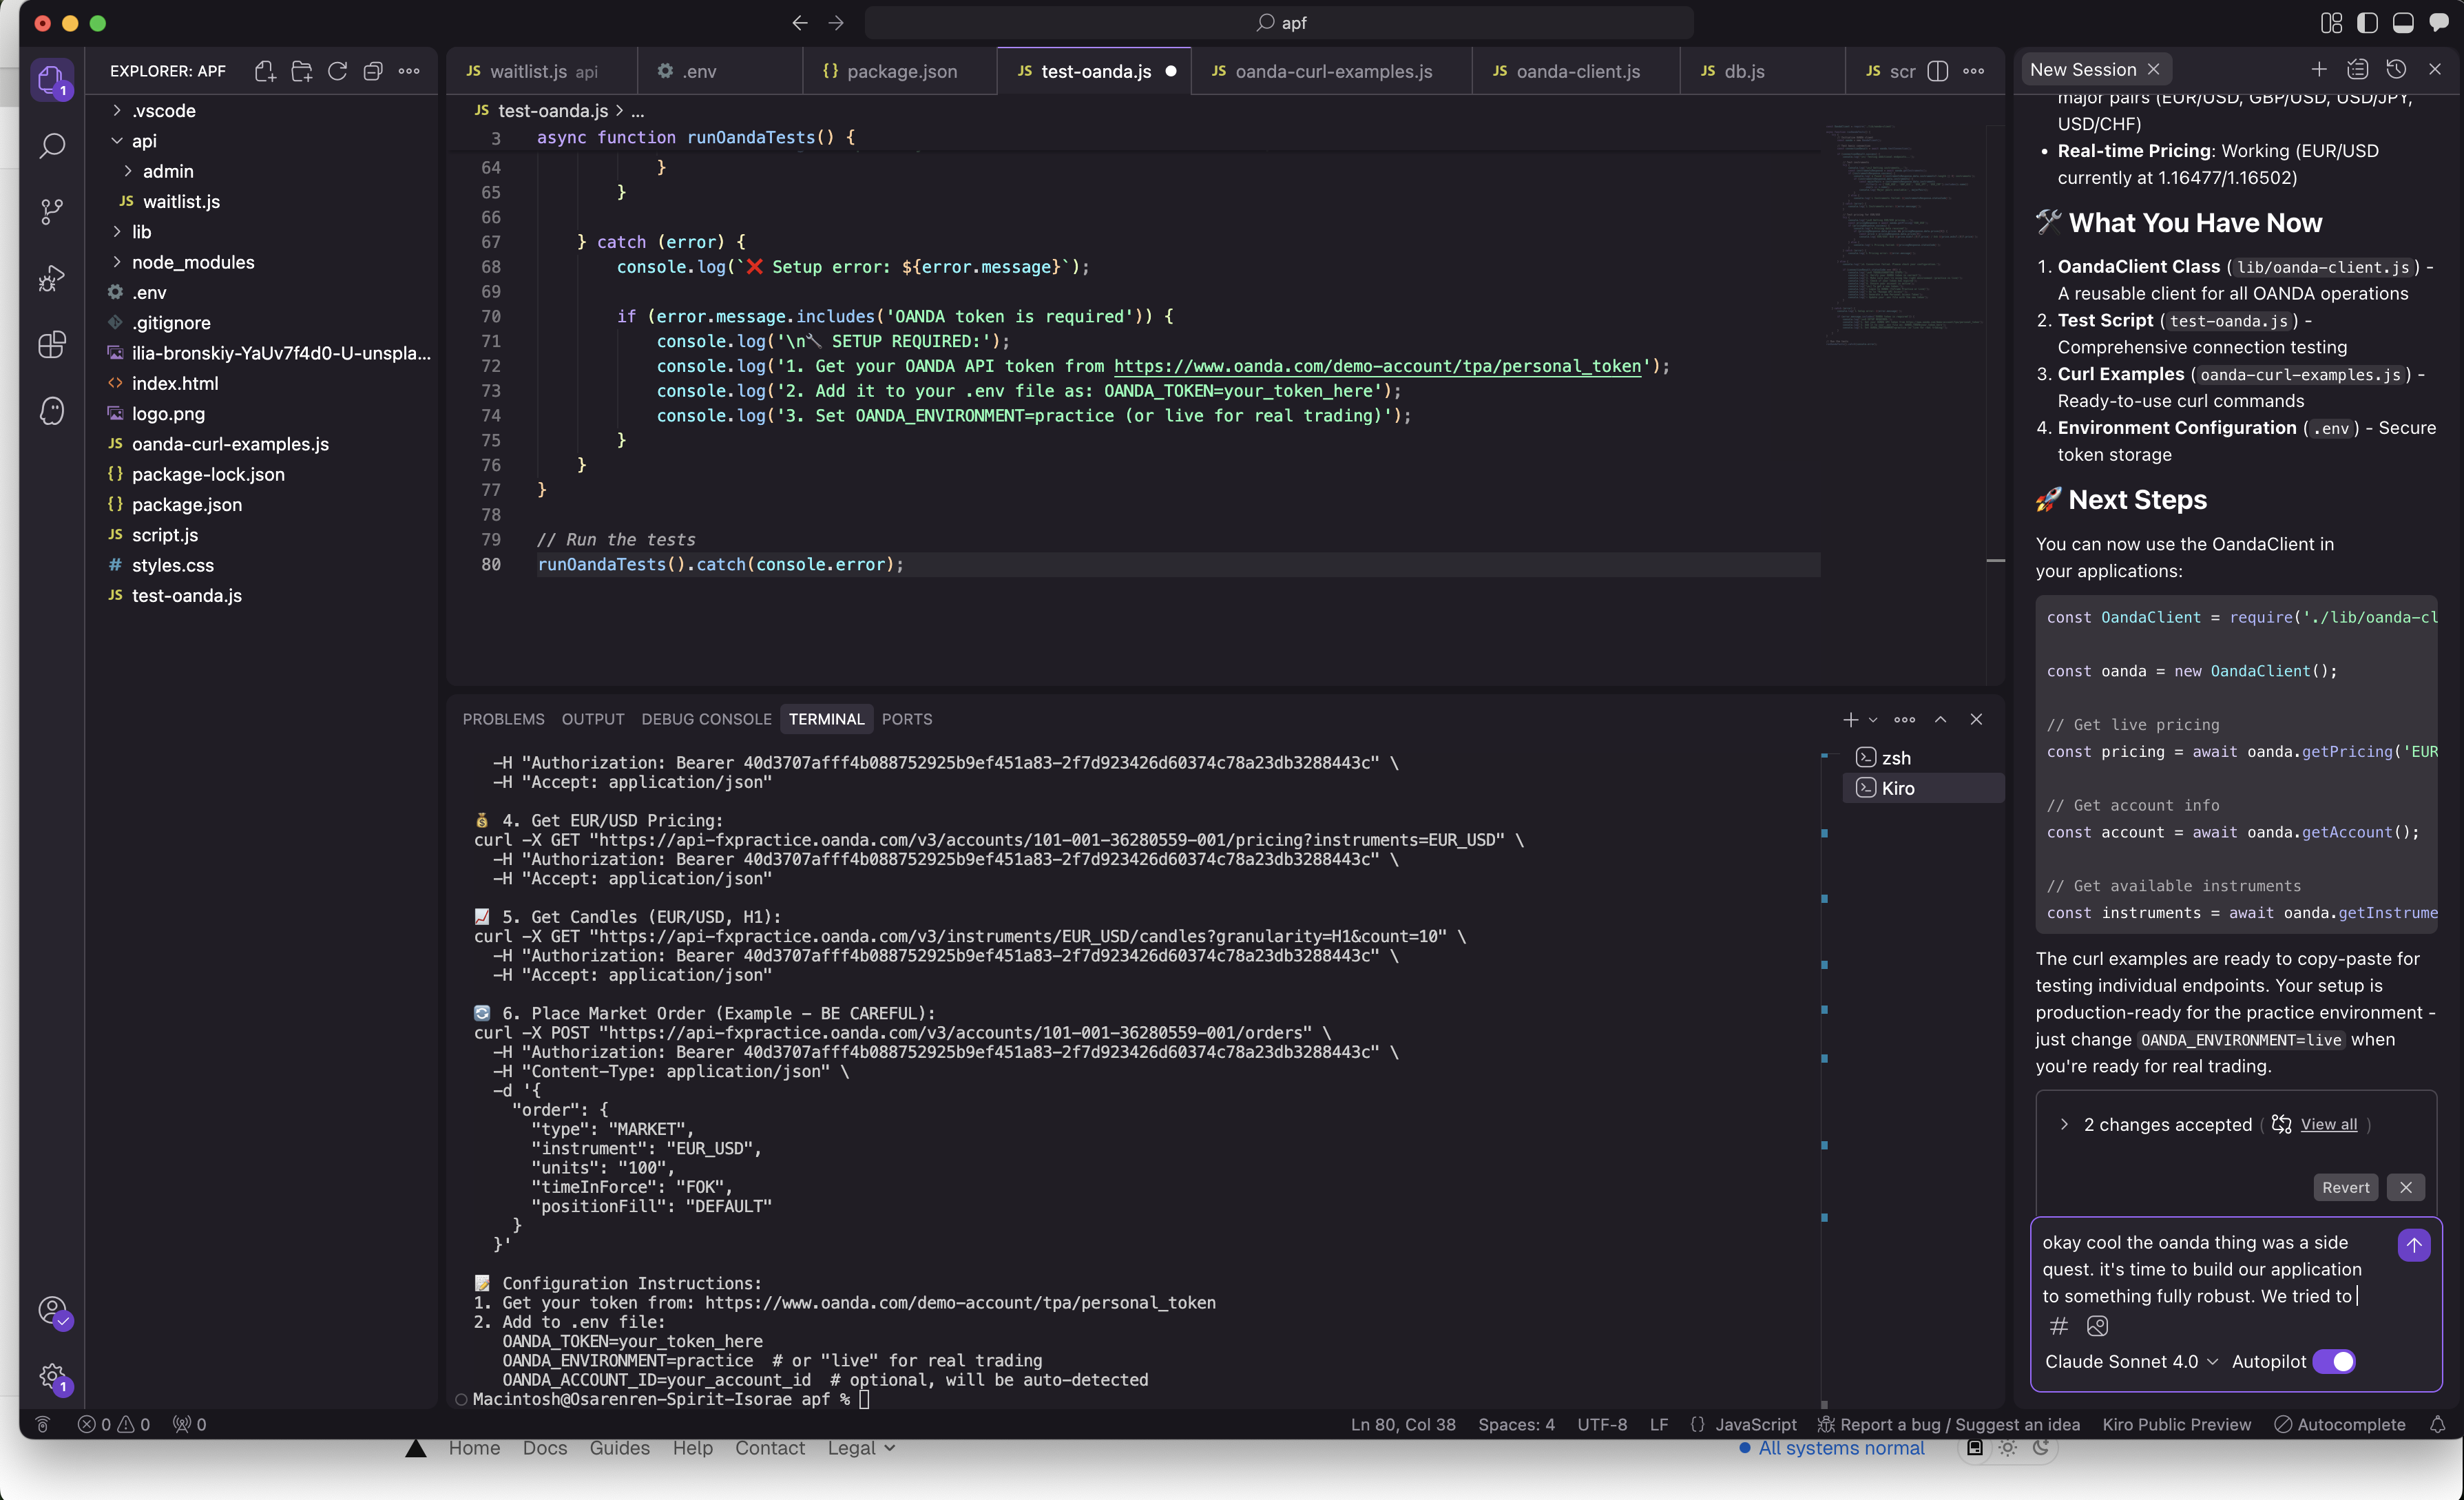Open Source Control in activity bar

click(52, 210)
